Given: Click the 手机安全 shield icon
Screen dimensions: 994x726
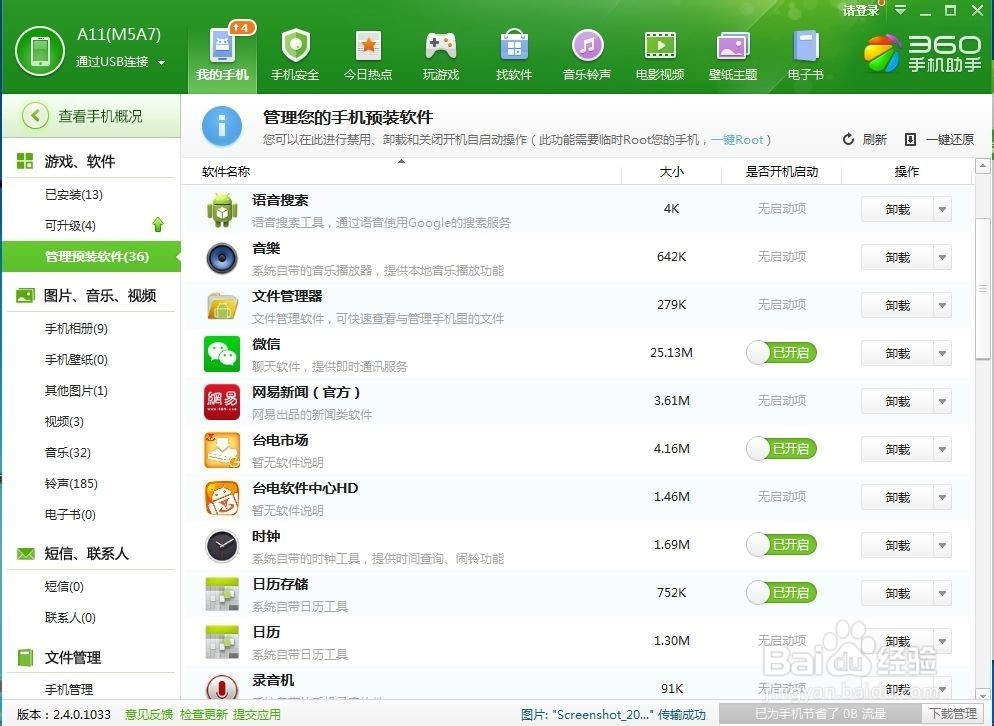Looking at the screenshot, I should tap(295, 47).
